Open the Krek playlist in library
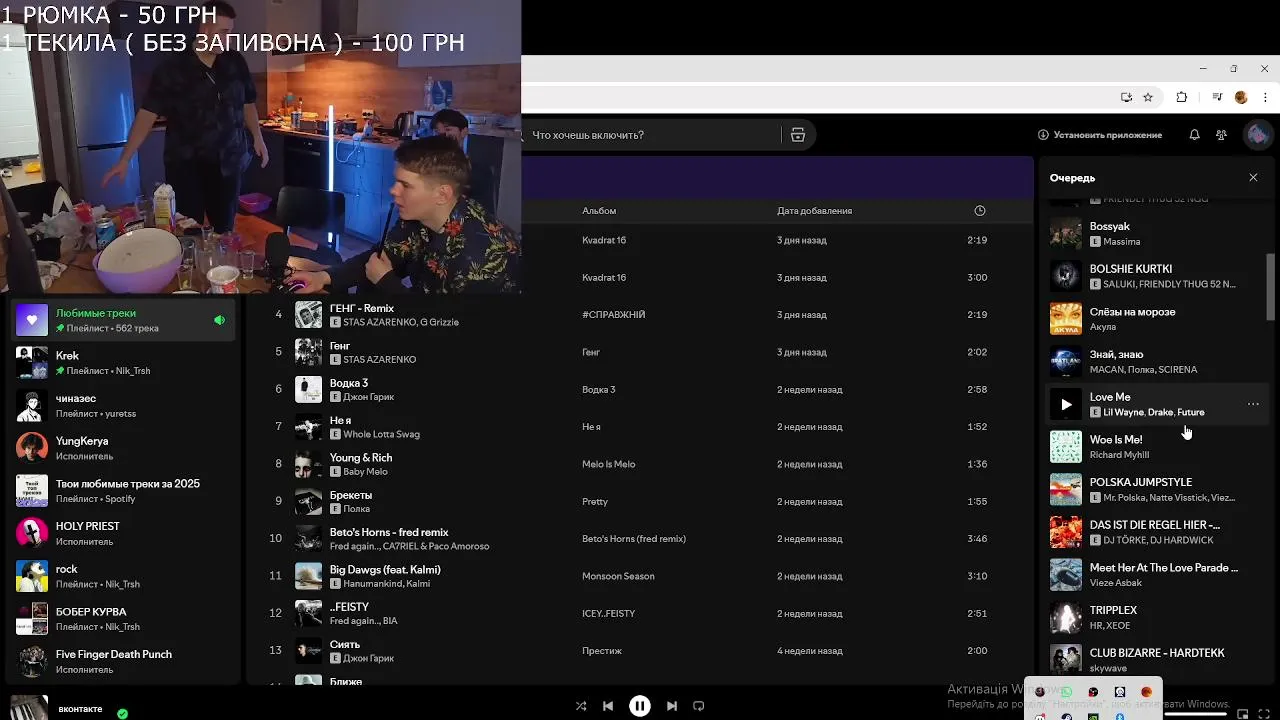This screenshot has width=1280, height=720. coord(125,363)
